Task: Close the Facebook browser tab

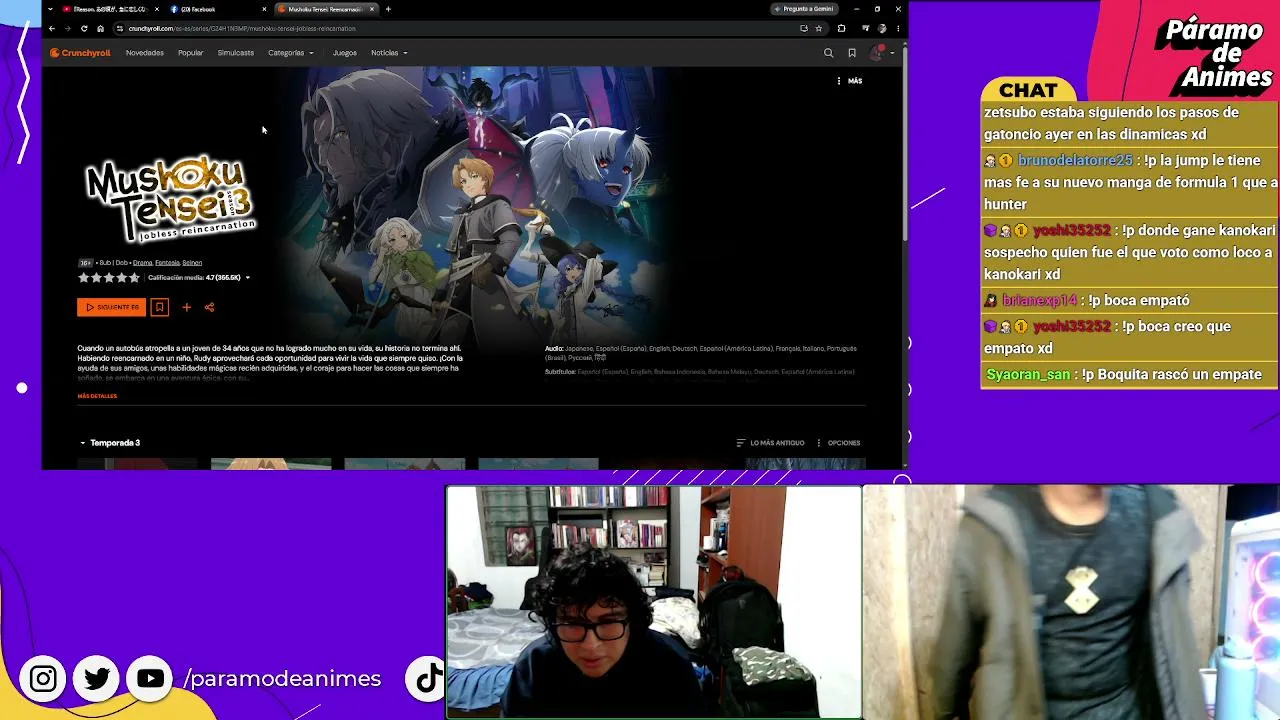Action: click(264, 9)
